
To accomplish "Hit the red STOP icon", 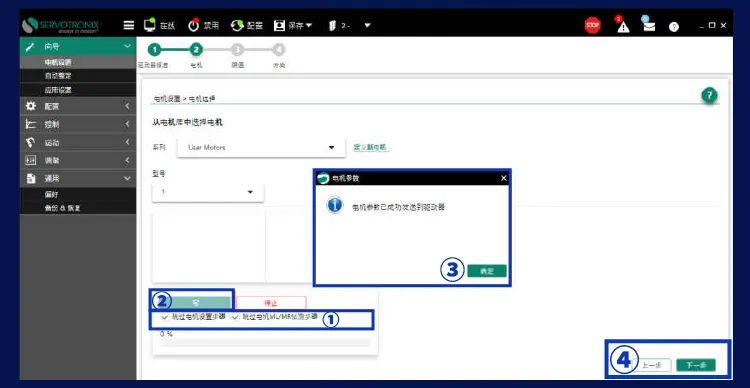I will [x=593, y=25].
